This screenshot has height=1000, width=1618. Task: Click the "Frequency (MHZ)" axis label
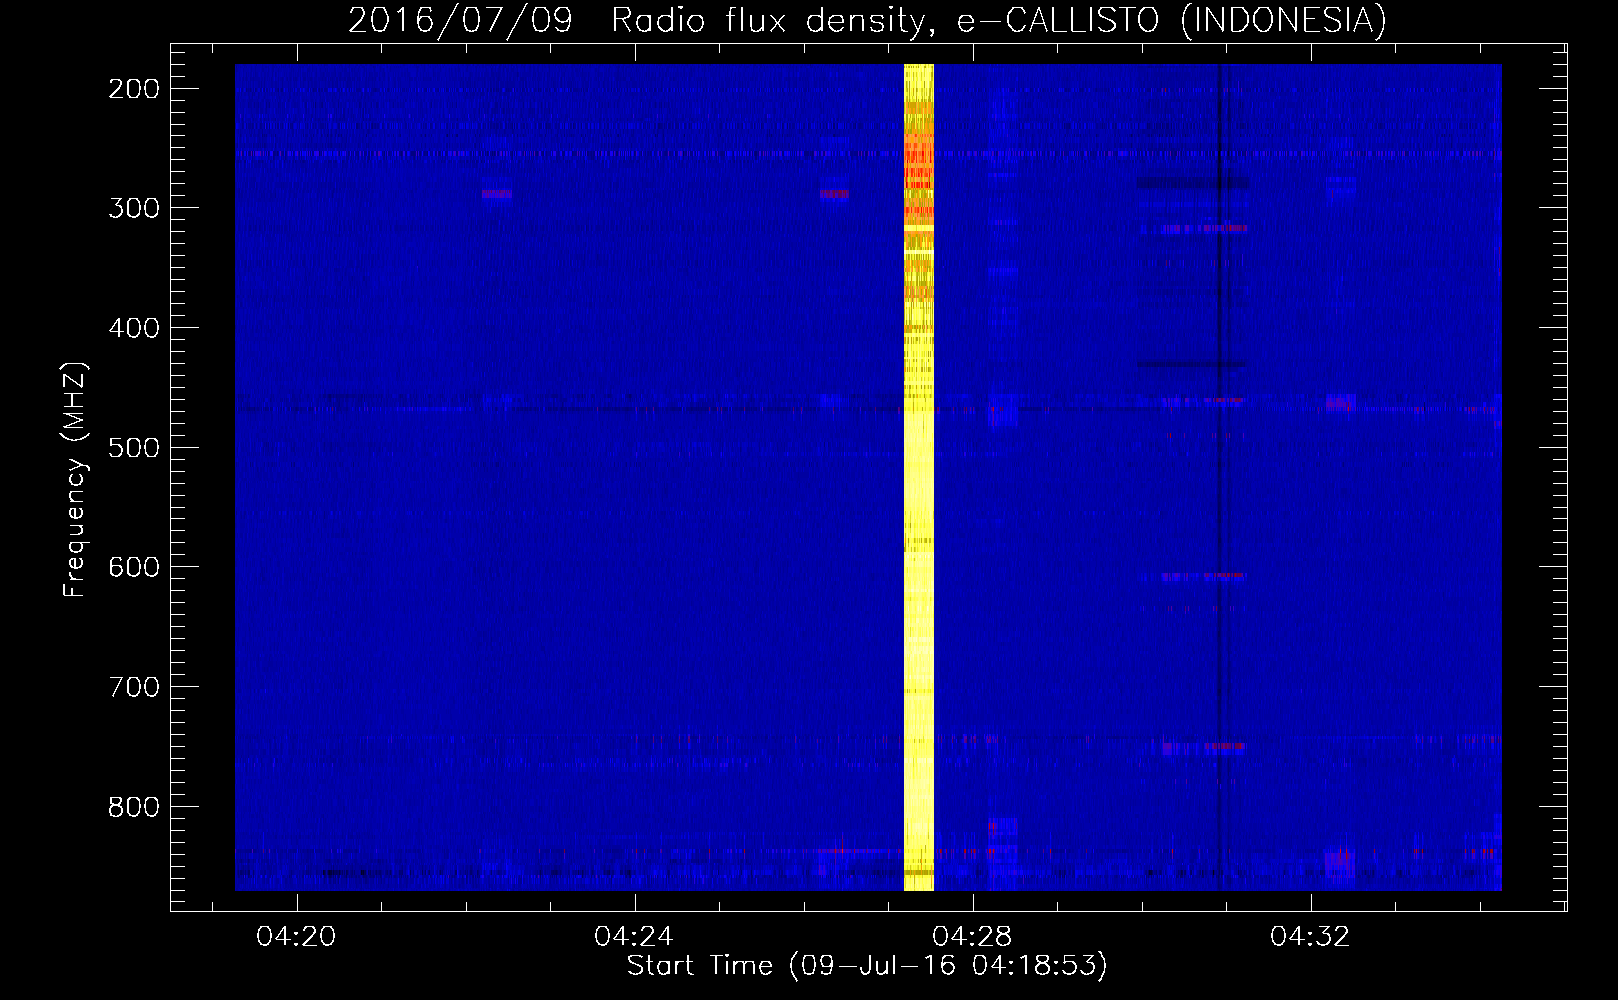75,479
